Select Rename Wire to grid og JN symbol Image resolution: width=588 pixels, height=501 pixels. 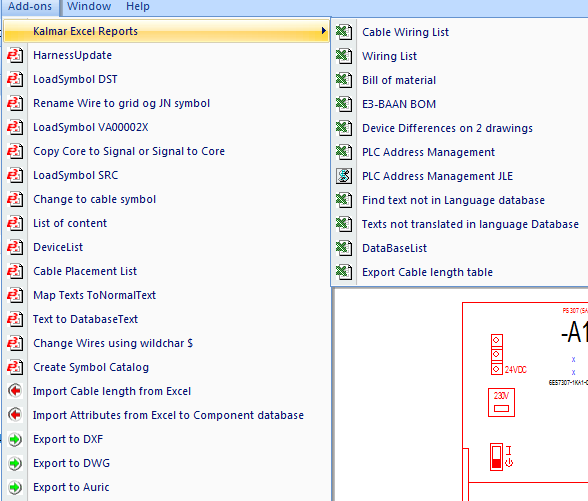166,104
